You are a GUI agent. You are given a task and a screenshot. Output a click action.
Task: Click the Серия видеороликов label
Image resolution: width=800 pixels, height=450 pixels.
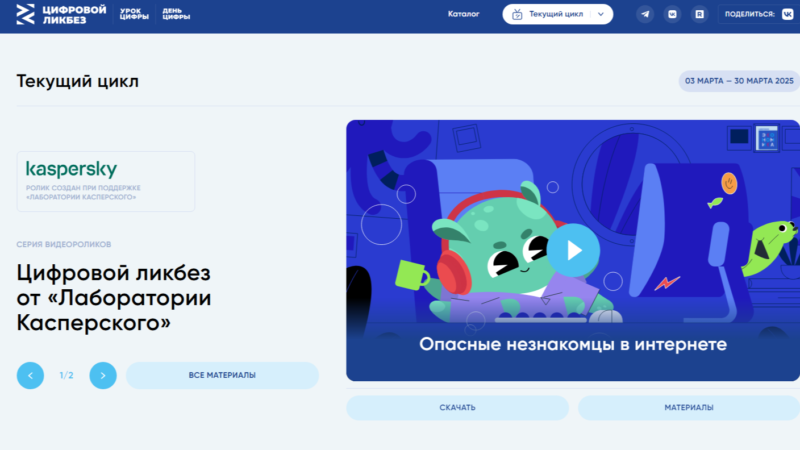[x=64, y=244]
